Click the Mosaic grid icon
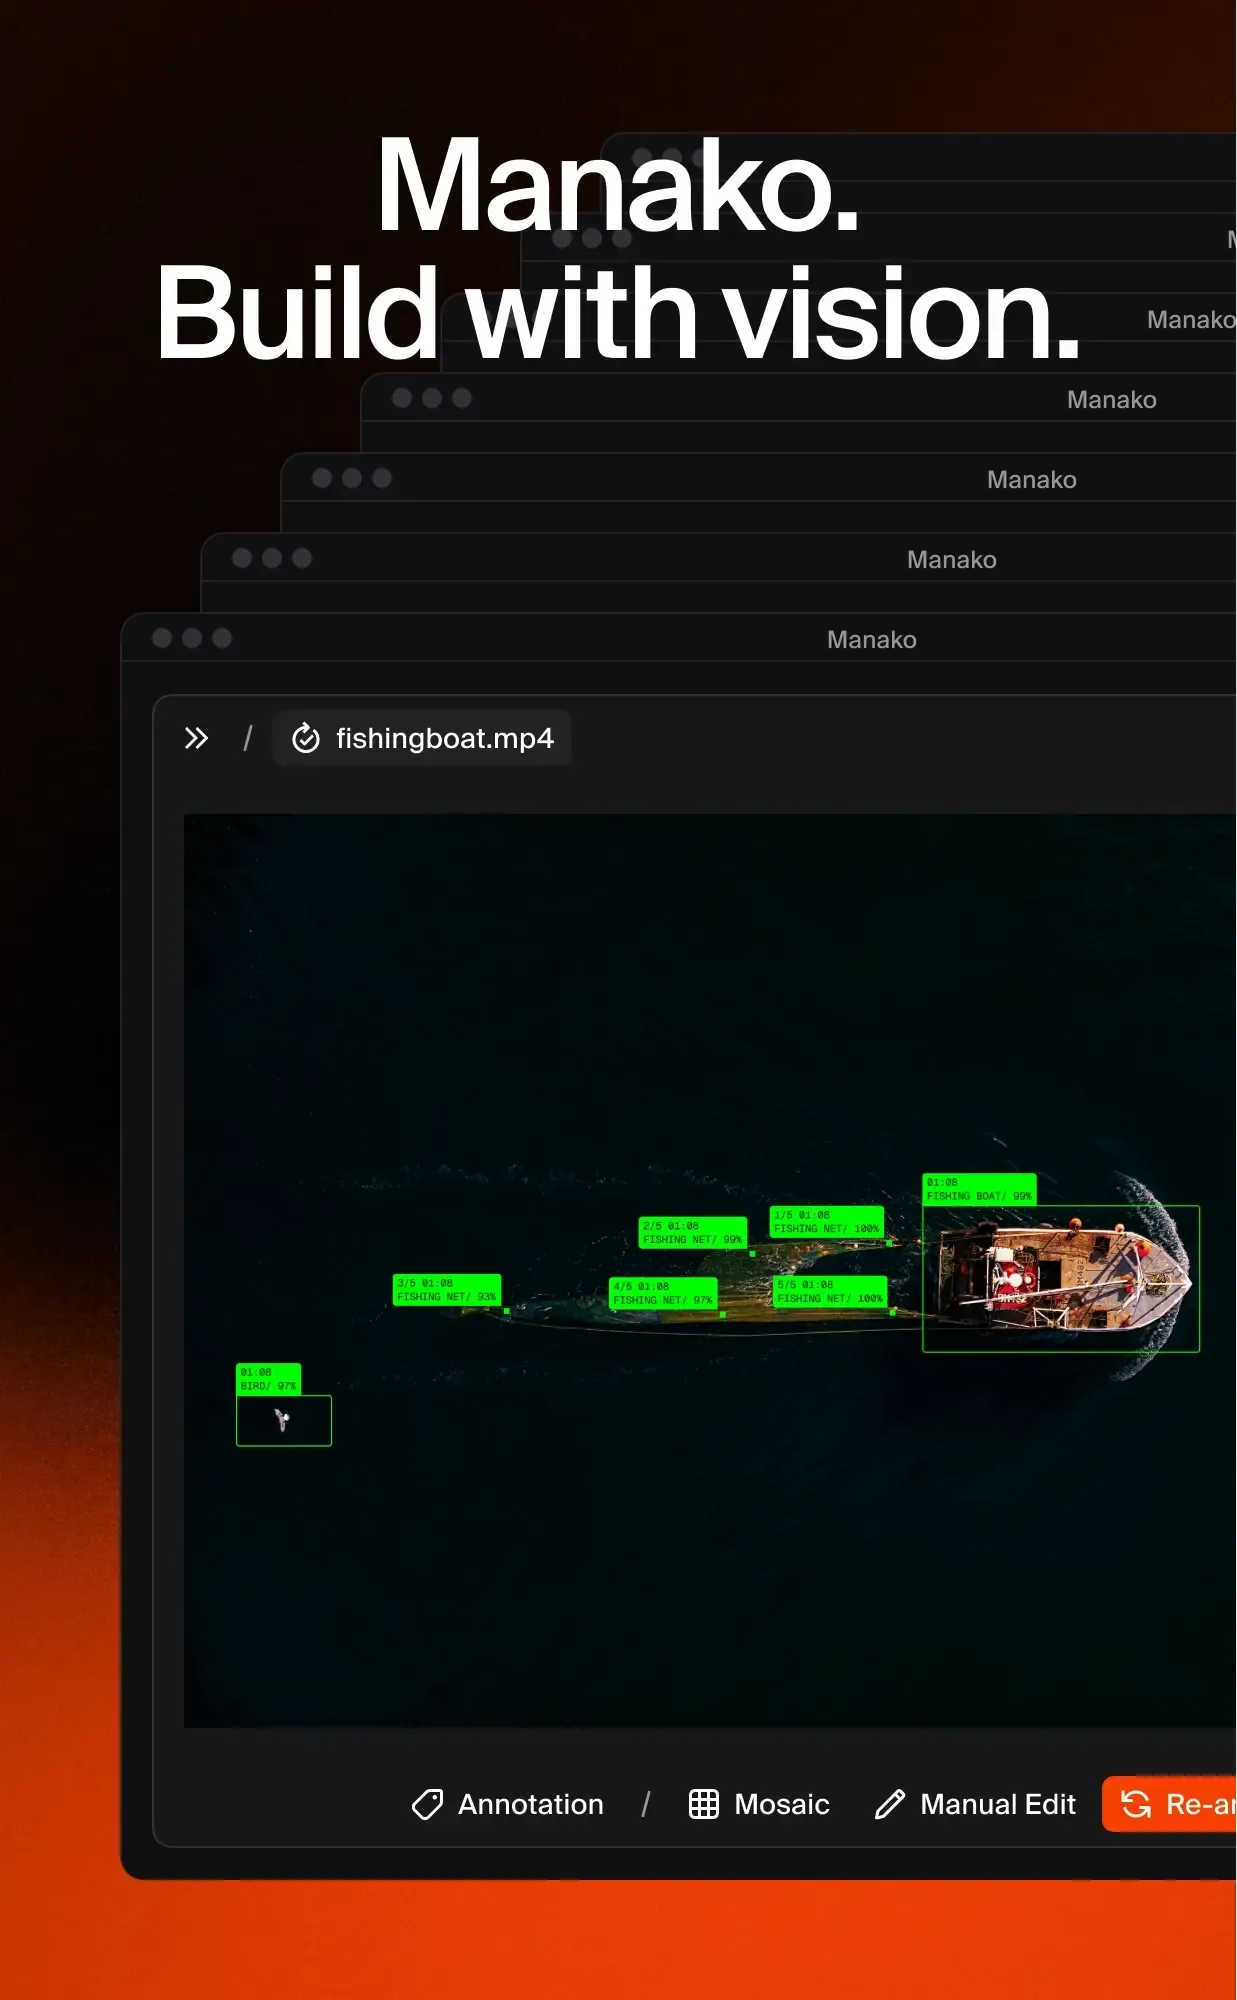 tap(704, 1804)
